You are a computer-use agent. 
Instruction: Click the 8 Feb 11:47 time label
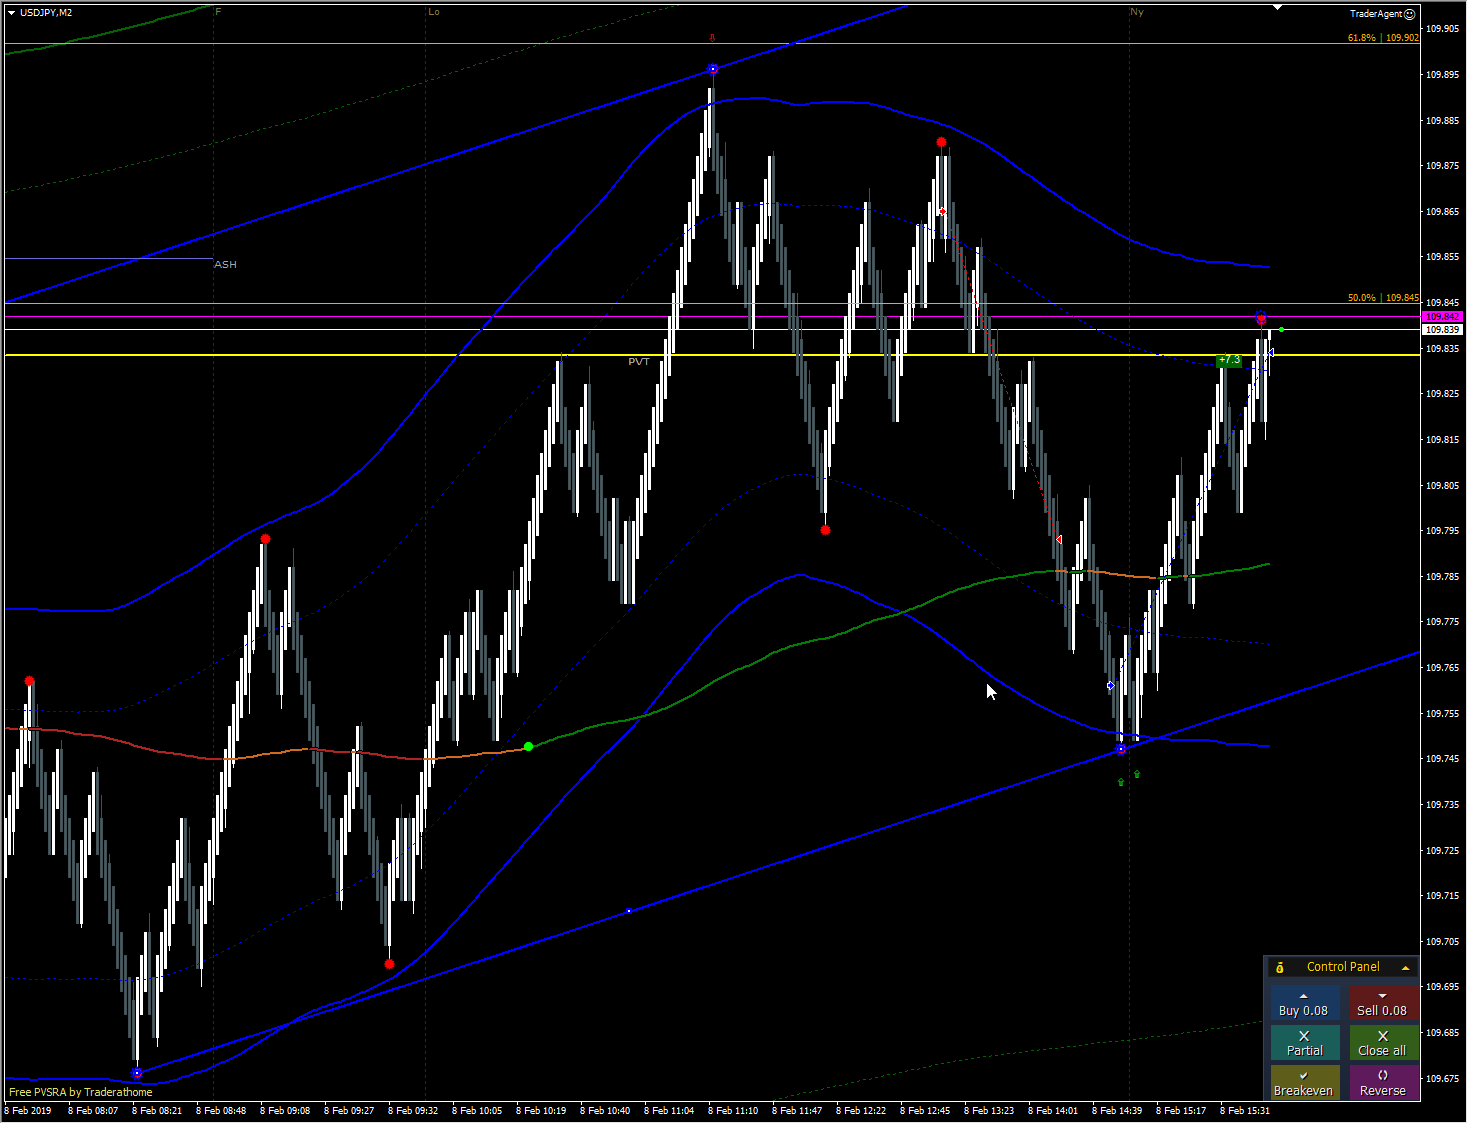click(797, 1110)
